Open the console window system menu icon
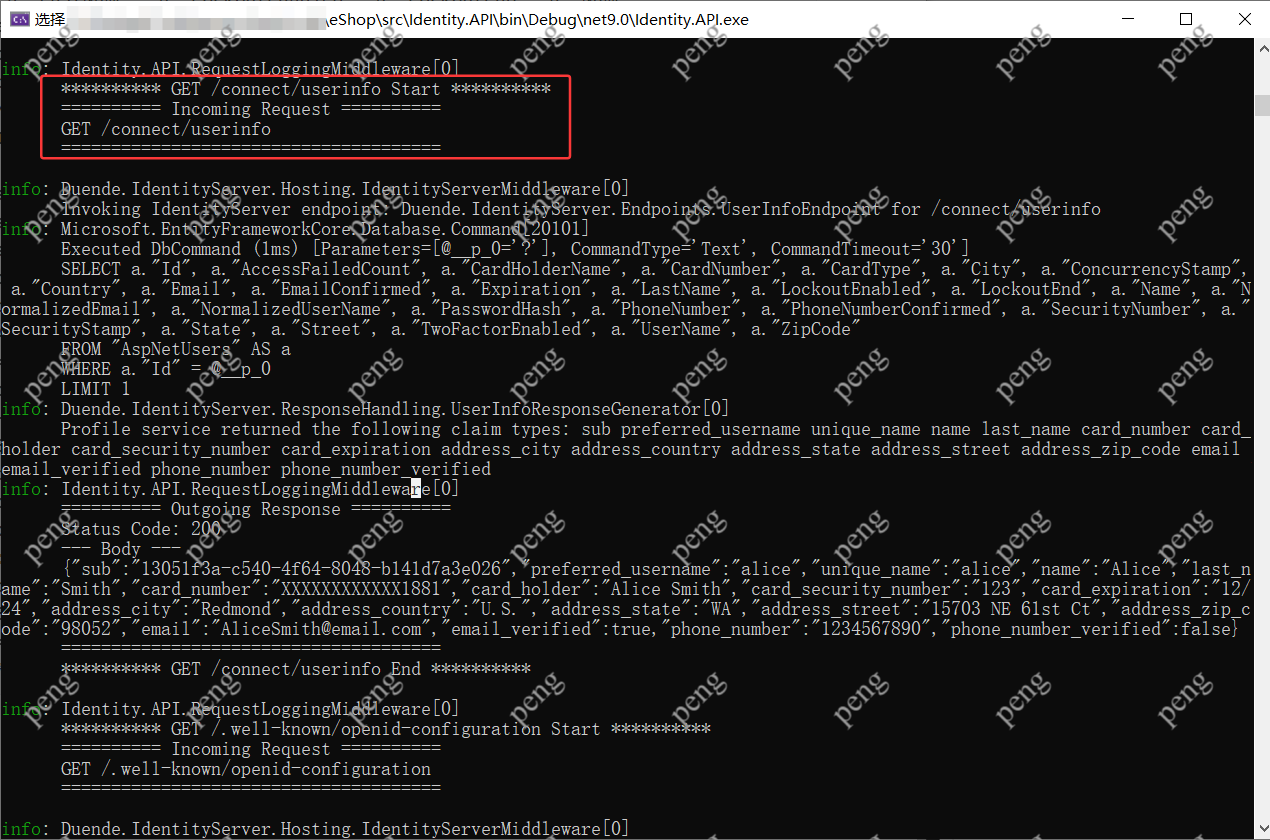The width and height of the screenshot is (1270, 840). [x=17, y=19]
